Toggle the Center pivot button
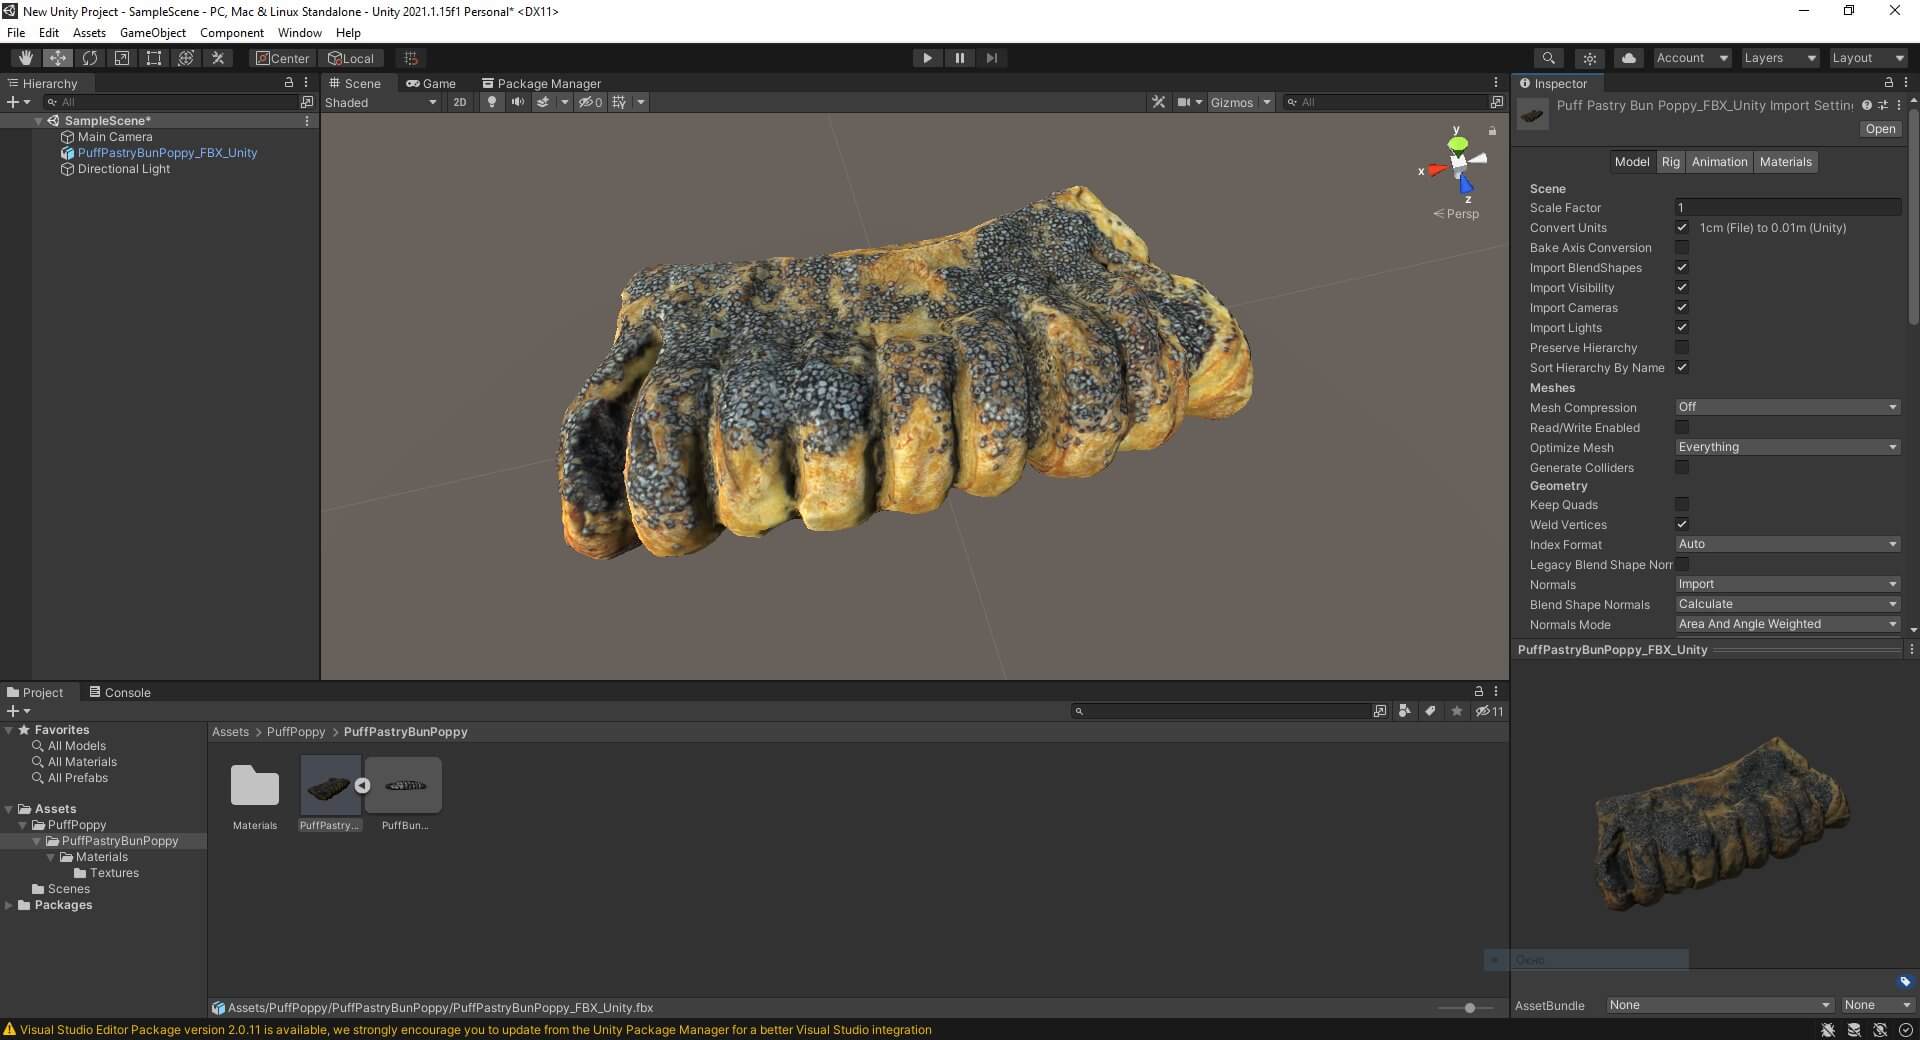This screenshot has width=1920, height=1040. click(x=282, y=58)
